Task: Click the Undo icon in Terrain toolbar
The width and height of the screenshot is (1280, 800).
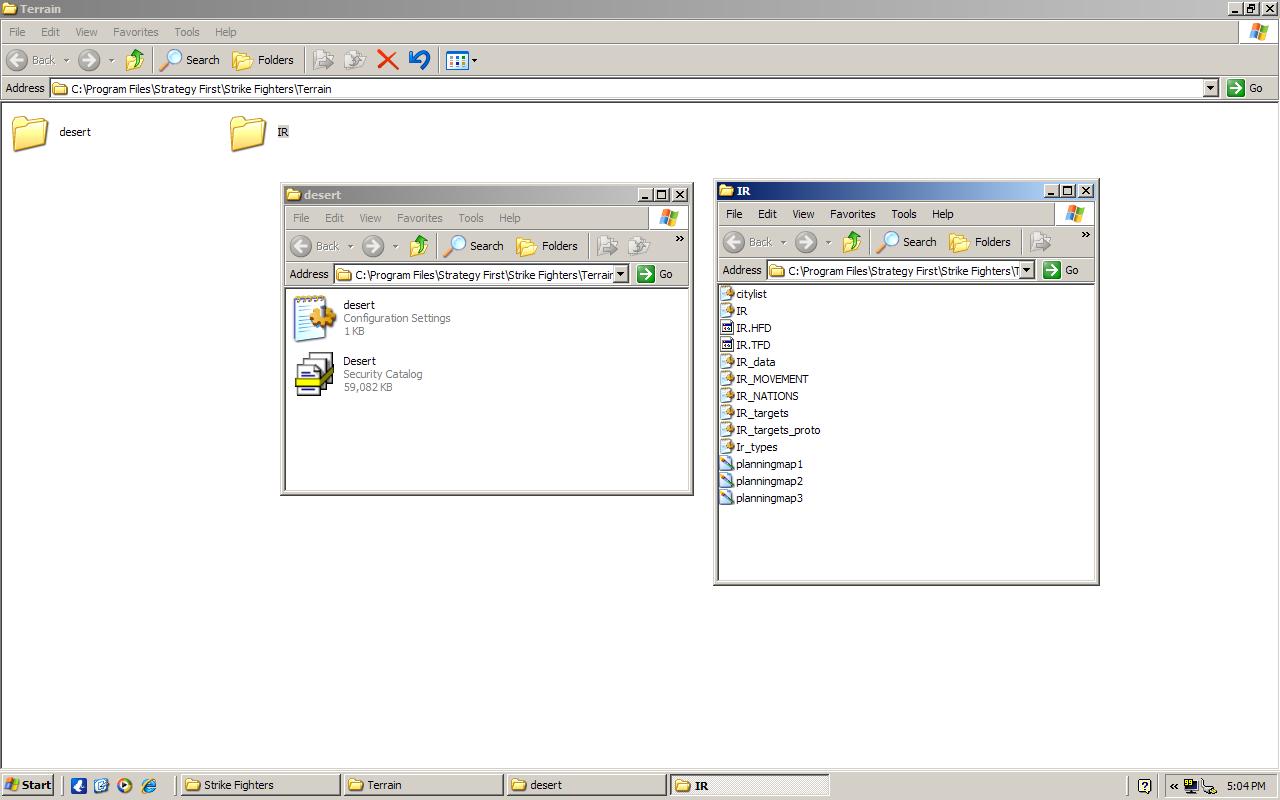Action: [x=419, y=60]
